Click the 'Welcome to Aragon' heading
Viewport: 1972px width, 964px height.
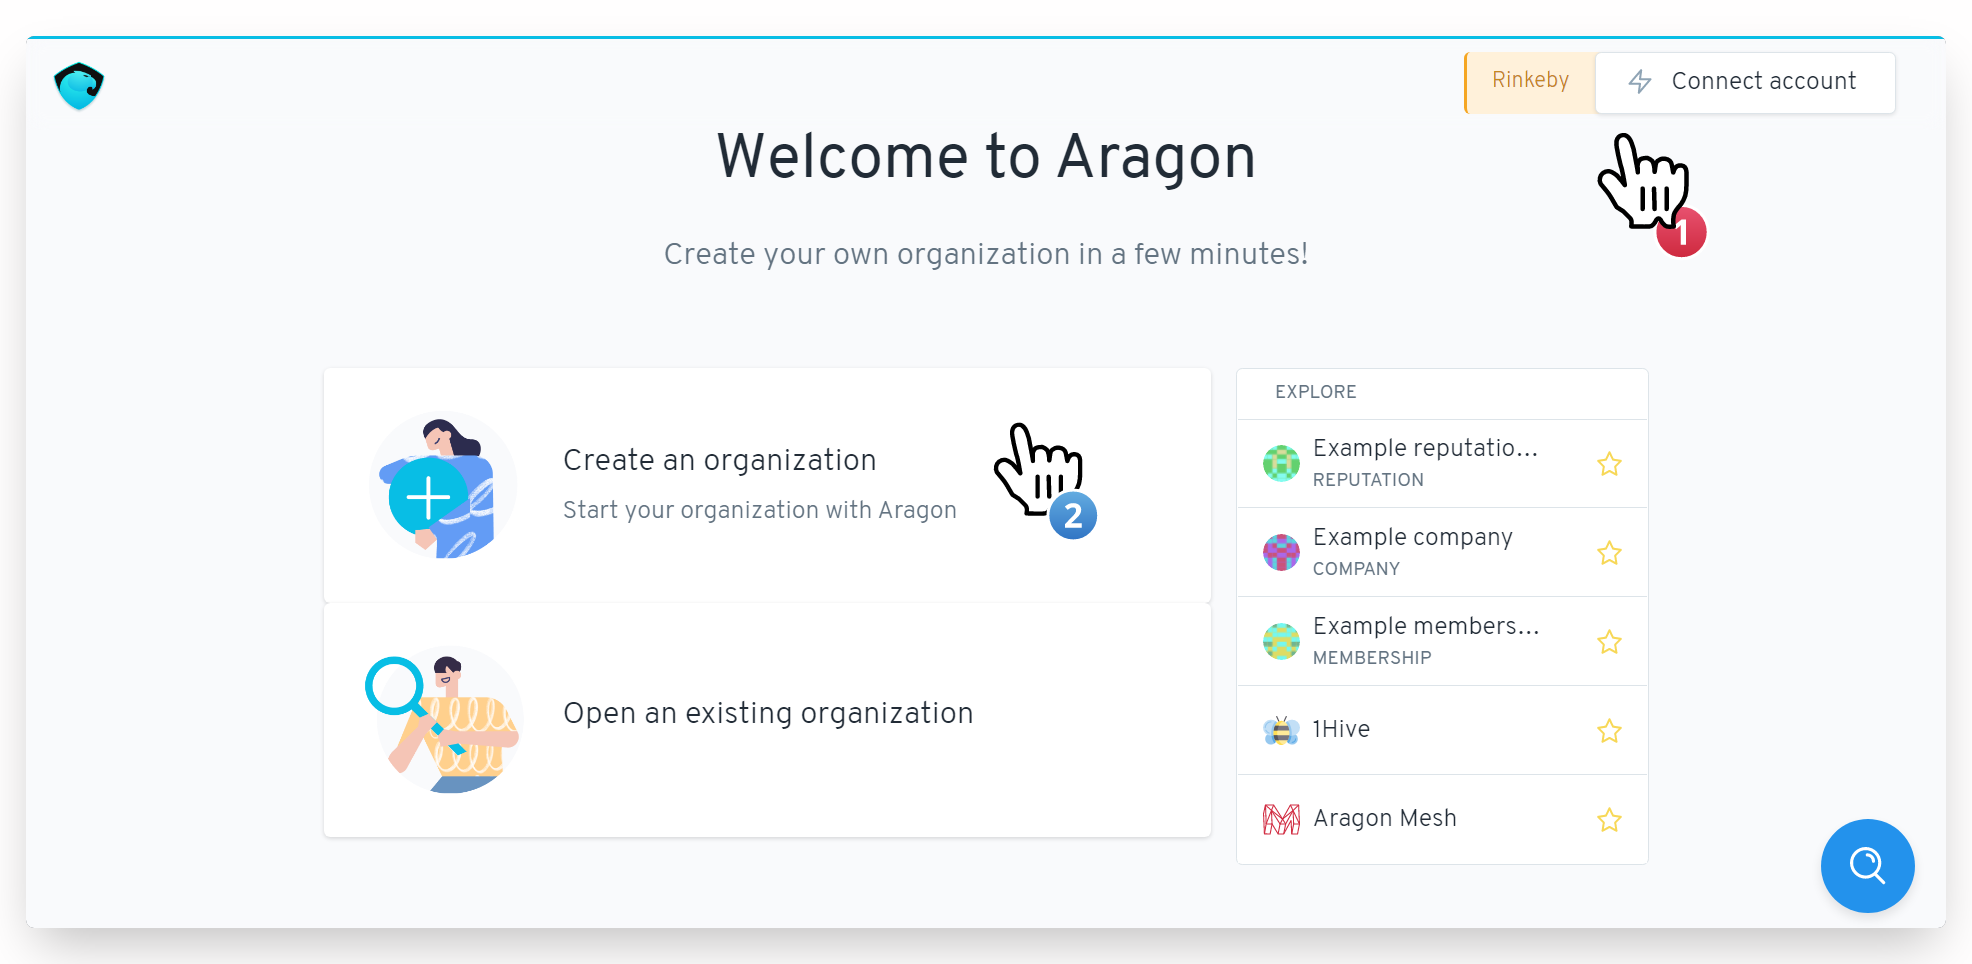[x=986, y=157]
